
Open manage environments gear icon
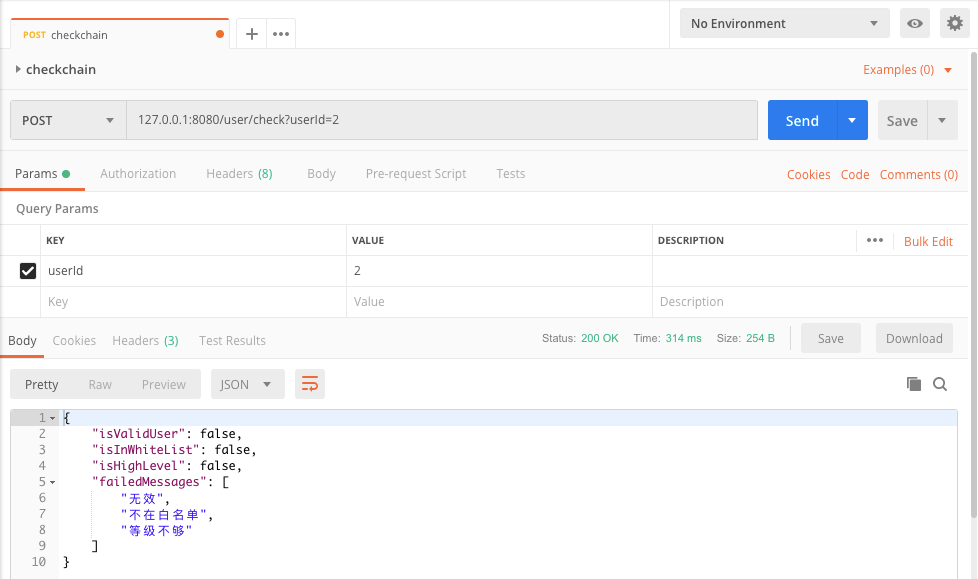955,24
